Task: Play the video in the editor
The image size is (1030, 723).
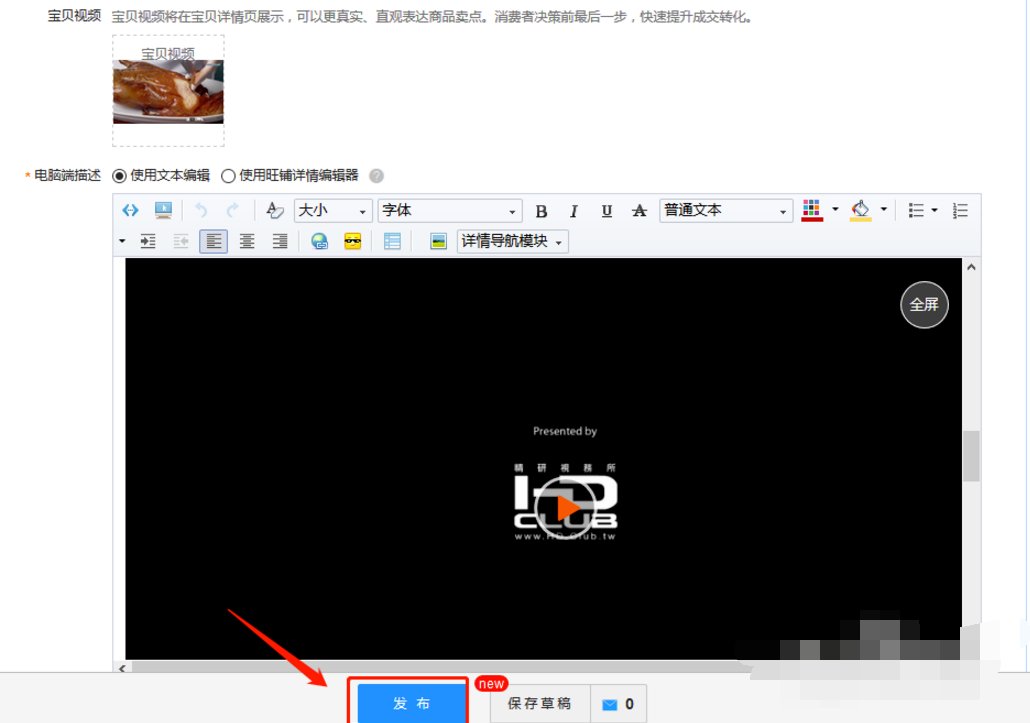Action: coord(565,508)
